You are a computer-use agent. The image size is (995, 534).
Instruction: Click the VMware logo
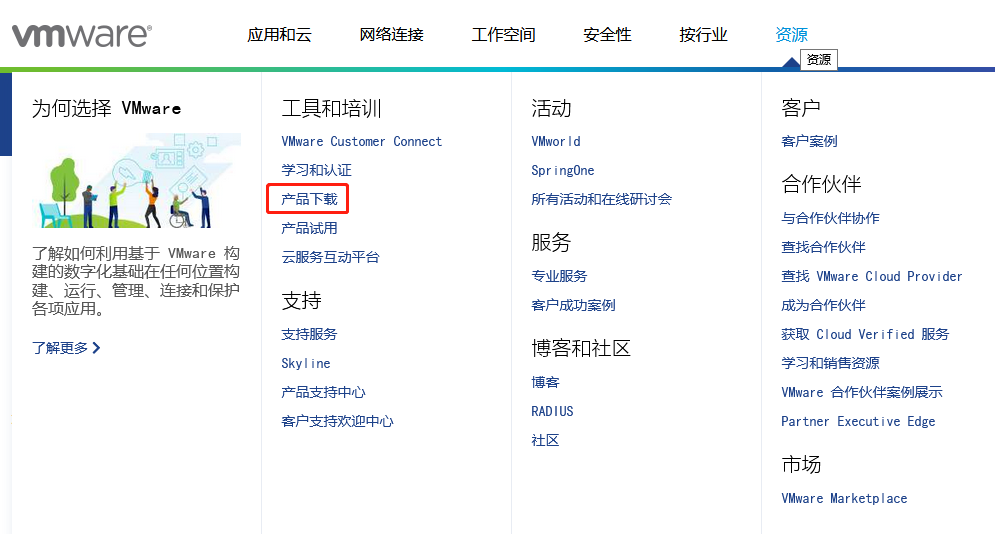(x=81, y=35)
